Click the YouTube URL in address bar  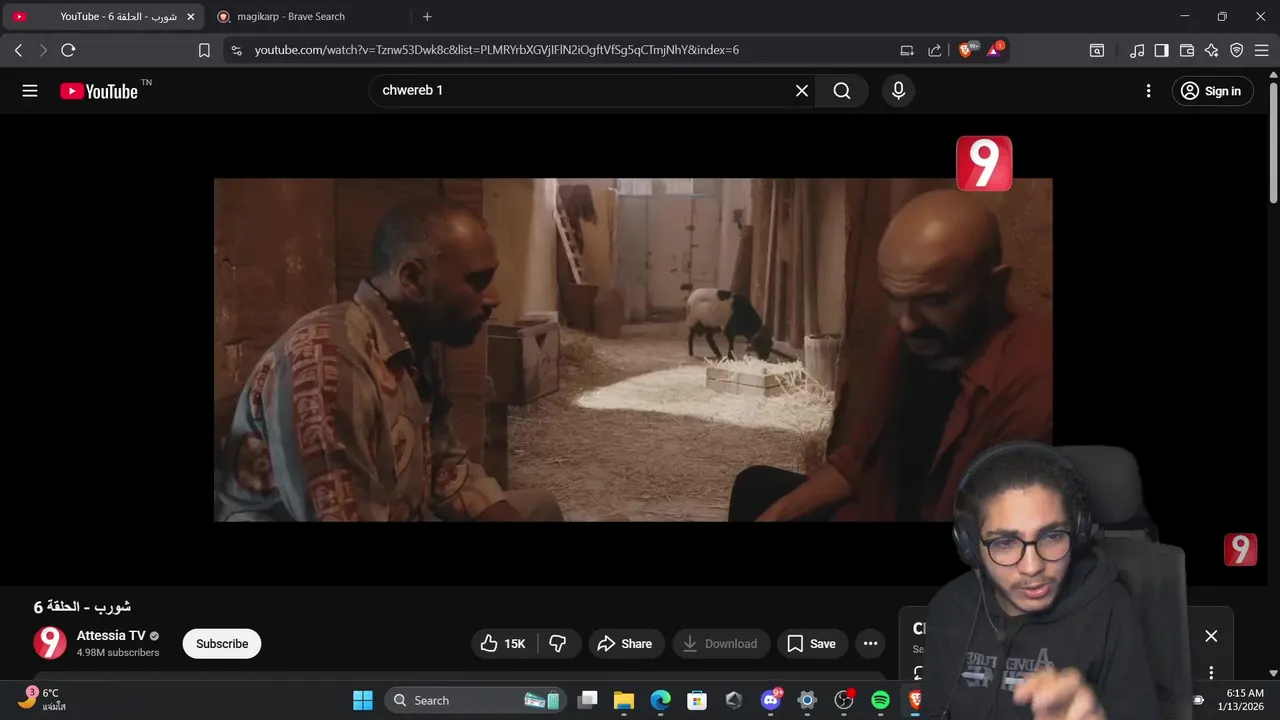[x=497, y=50]
